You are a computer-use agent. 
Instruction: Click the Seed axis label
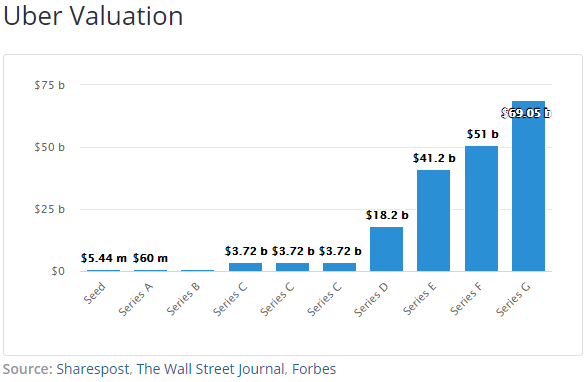tap(94, 293)
